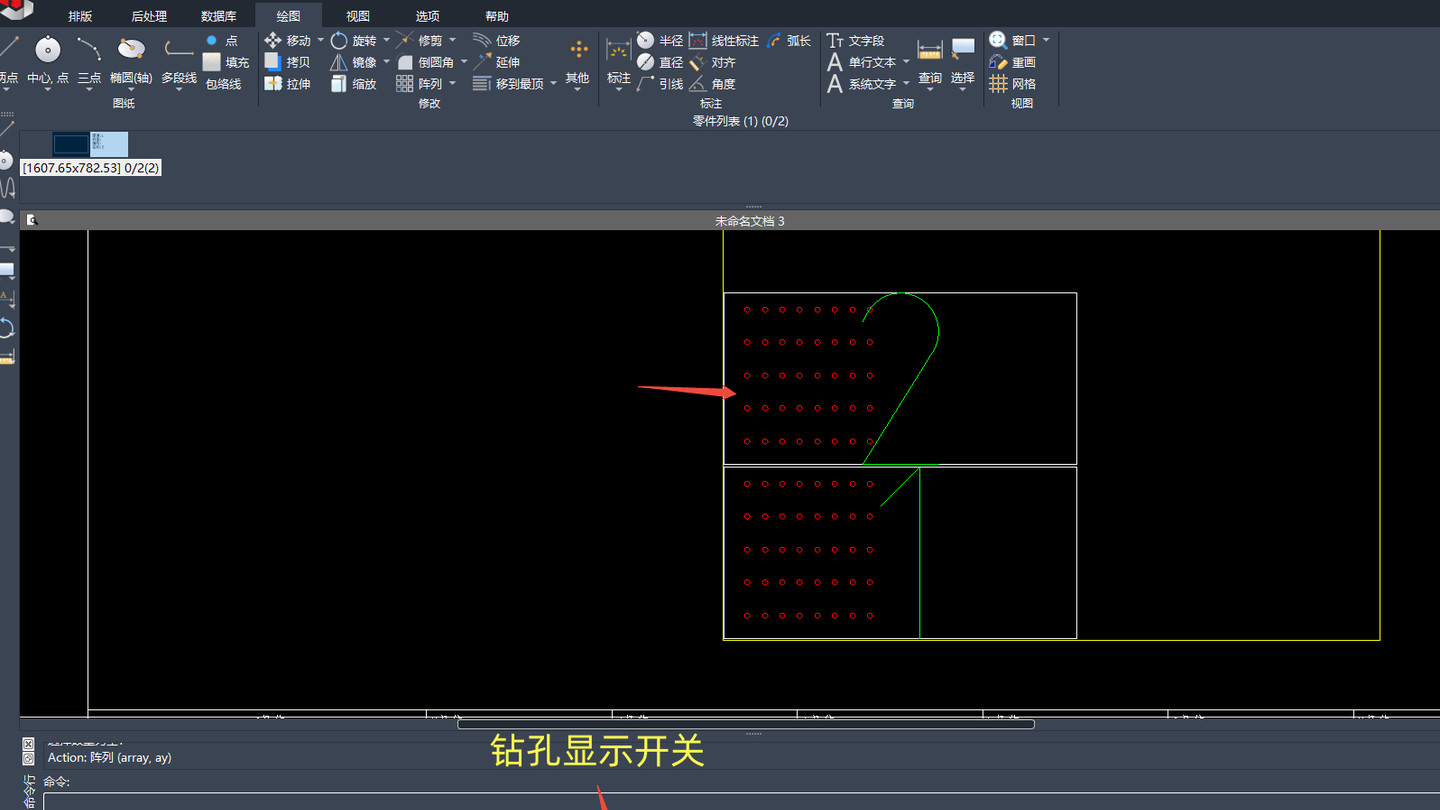Click the rotate tool in left sidebar
The width and height of the screenshot is (1440, 810).
pyautogui.click(x=7, y=328)
